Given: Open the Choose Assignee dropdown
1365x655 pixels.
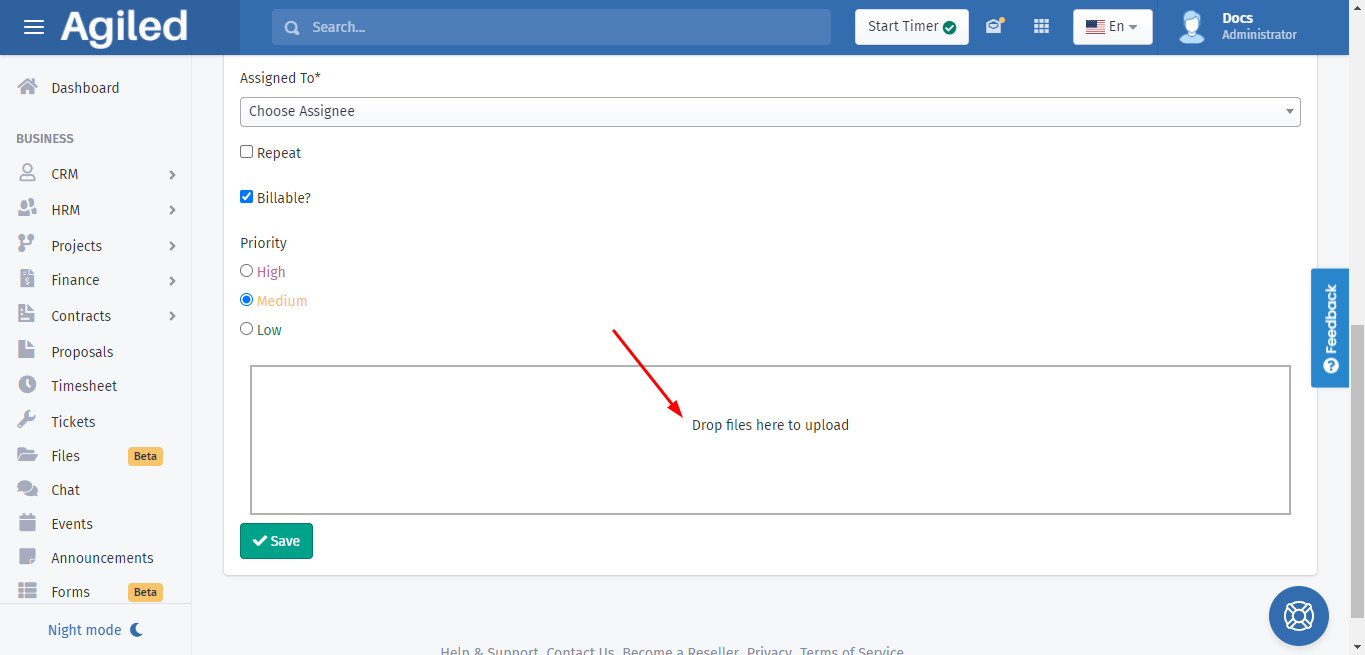Looking at the screenshot, I should 769,111.
